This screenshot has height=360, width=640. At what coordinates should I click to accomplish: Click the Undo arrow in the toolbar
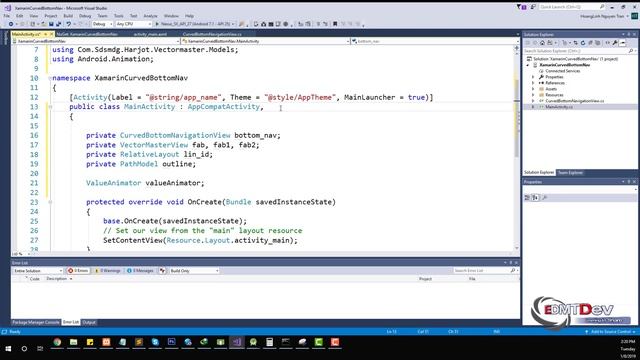click(69, 24)
